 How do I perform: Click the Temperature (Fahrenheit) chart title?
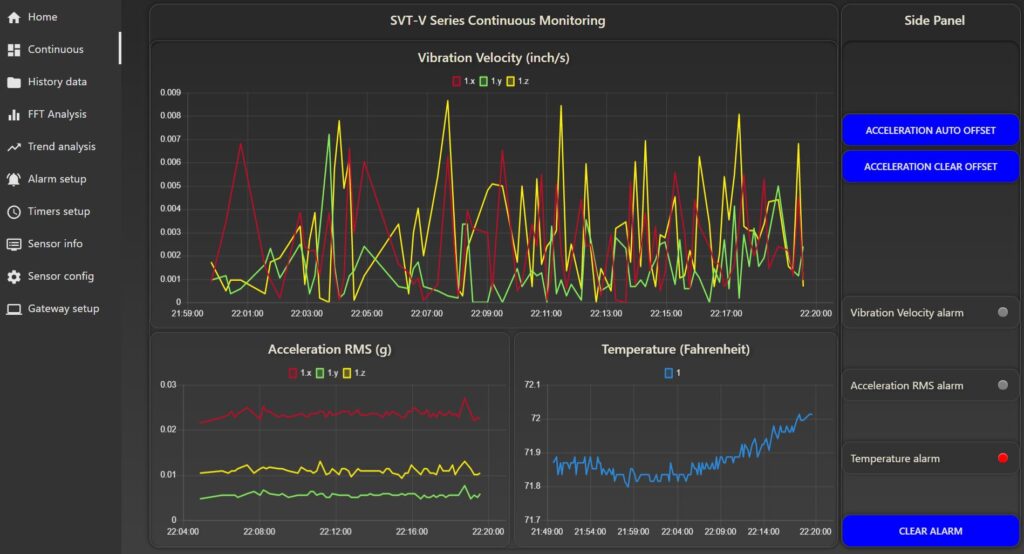tap(675, 350)
